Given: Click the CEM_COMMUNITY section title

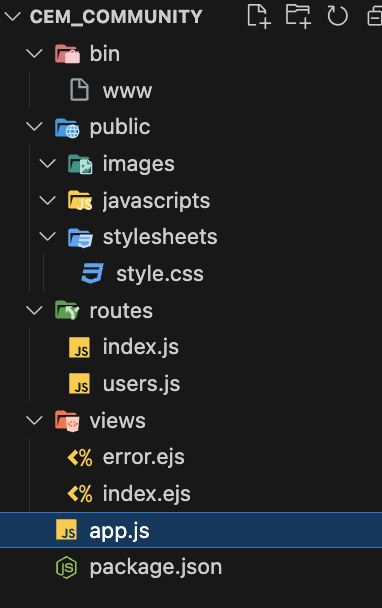Looking at the screenshot, I should [116, 17].
